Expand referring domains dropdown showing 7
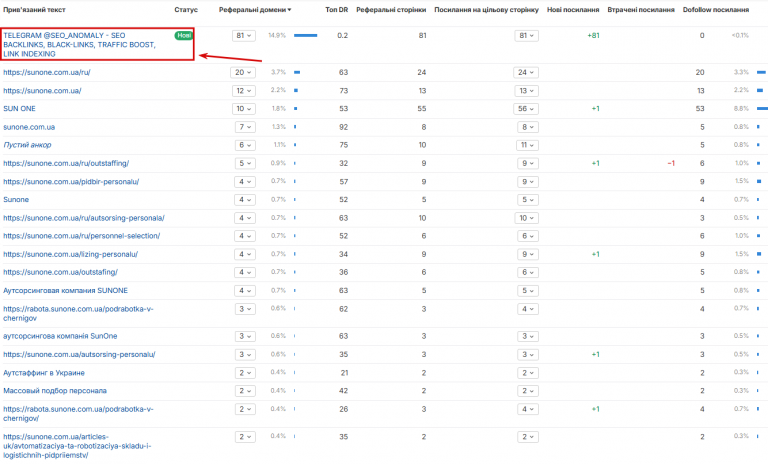The height and width of the screenshot is (464, 768). click(245, 127)
